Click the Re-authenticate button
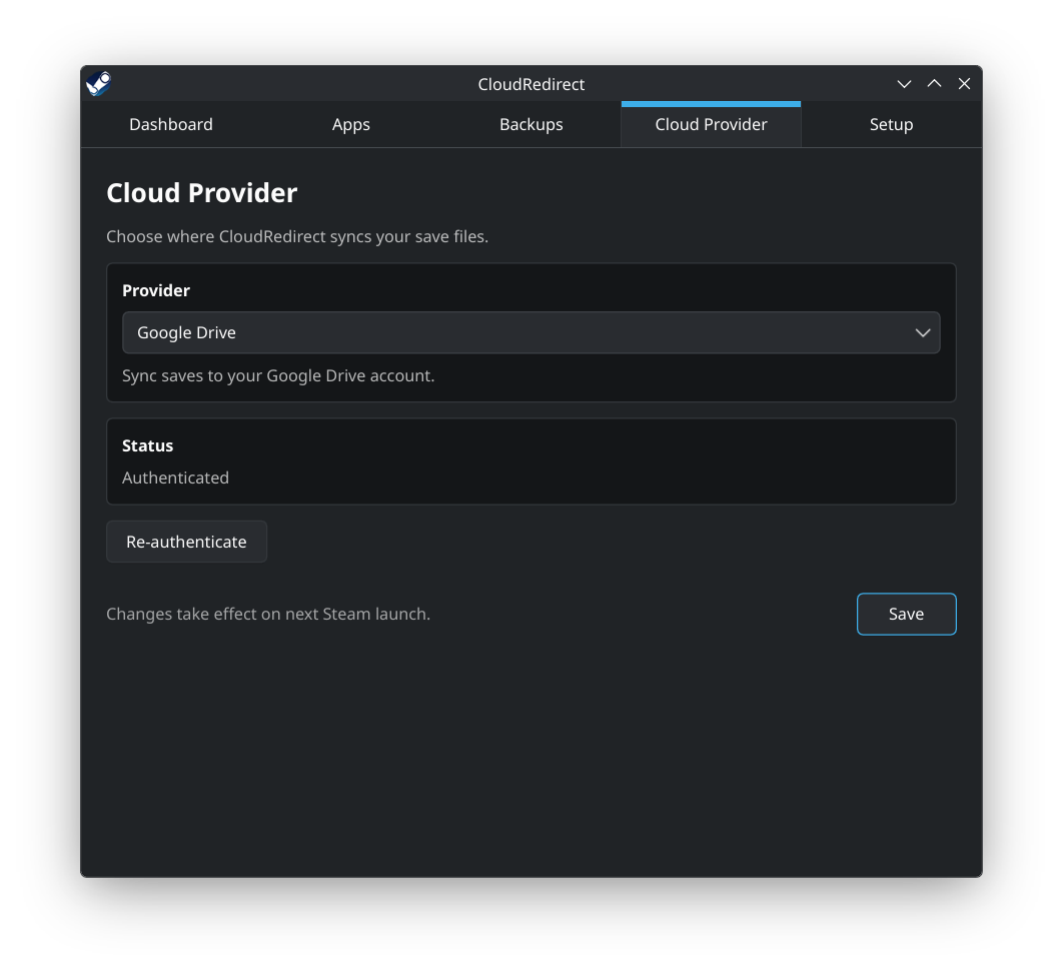 click(x=186, y=542)
